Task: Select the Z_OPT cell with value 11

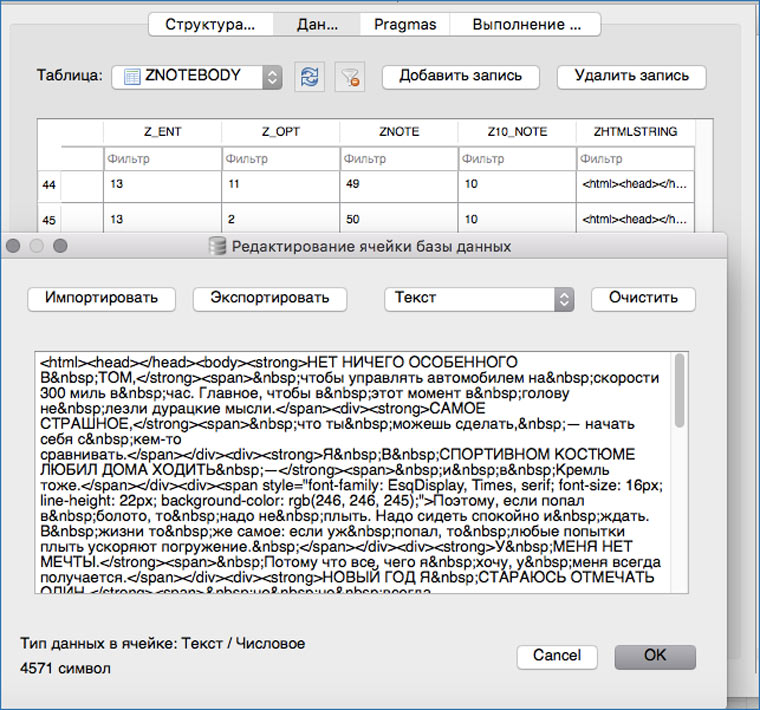Action: pyautogui.click(x=281, y=186)
